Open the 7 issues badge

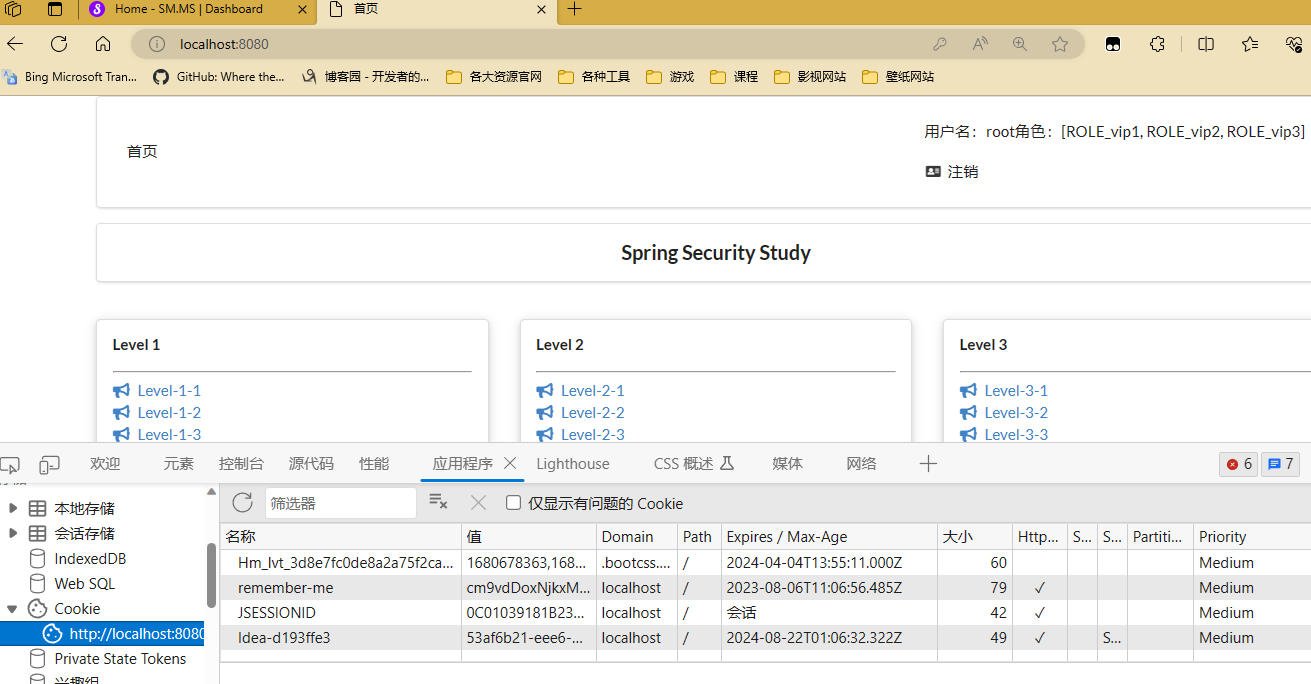(1280, 463)
